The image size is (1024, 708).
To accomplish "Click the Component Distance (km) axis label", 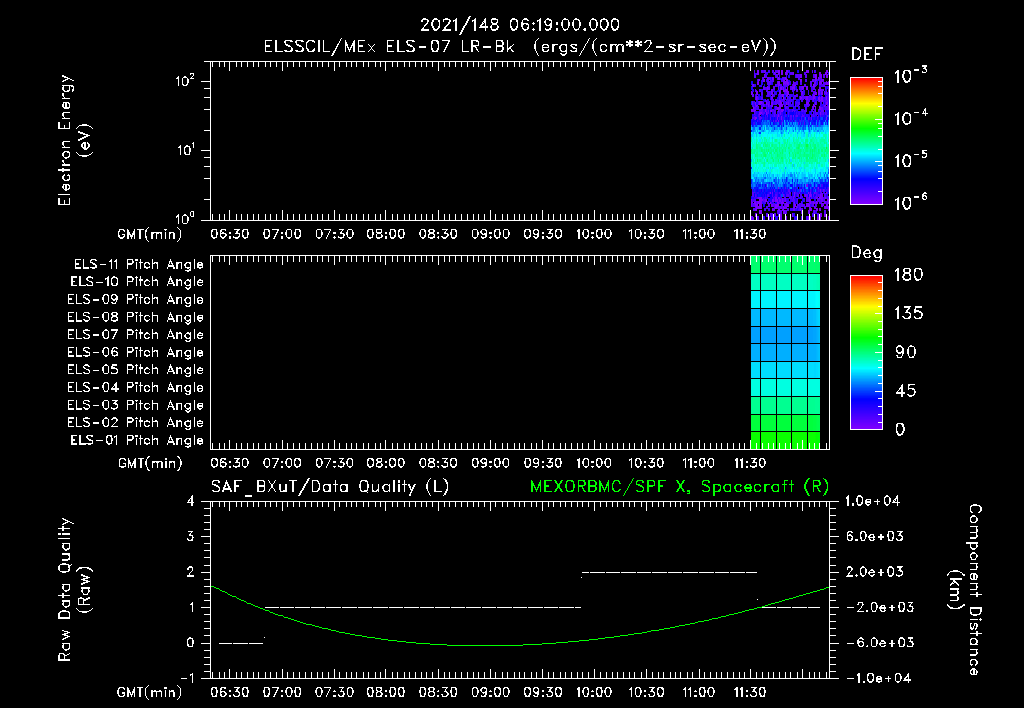I will [965, 590].
